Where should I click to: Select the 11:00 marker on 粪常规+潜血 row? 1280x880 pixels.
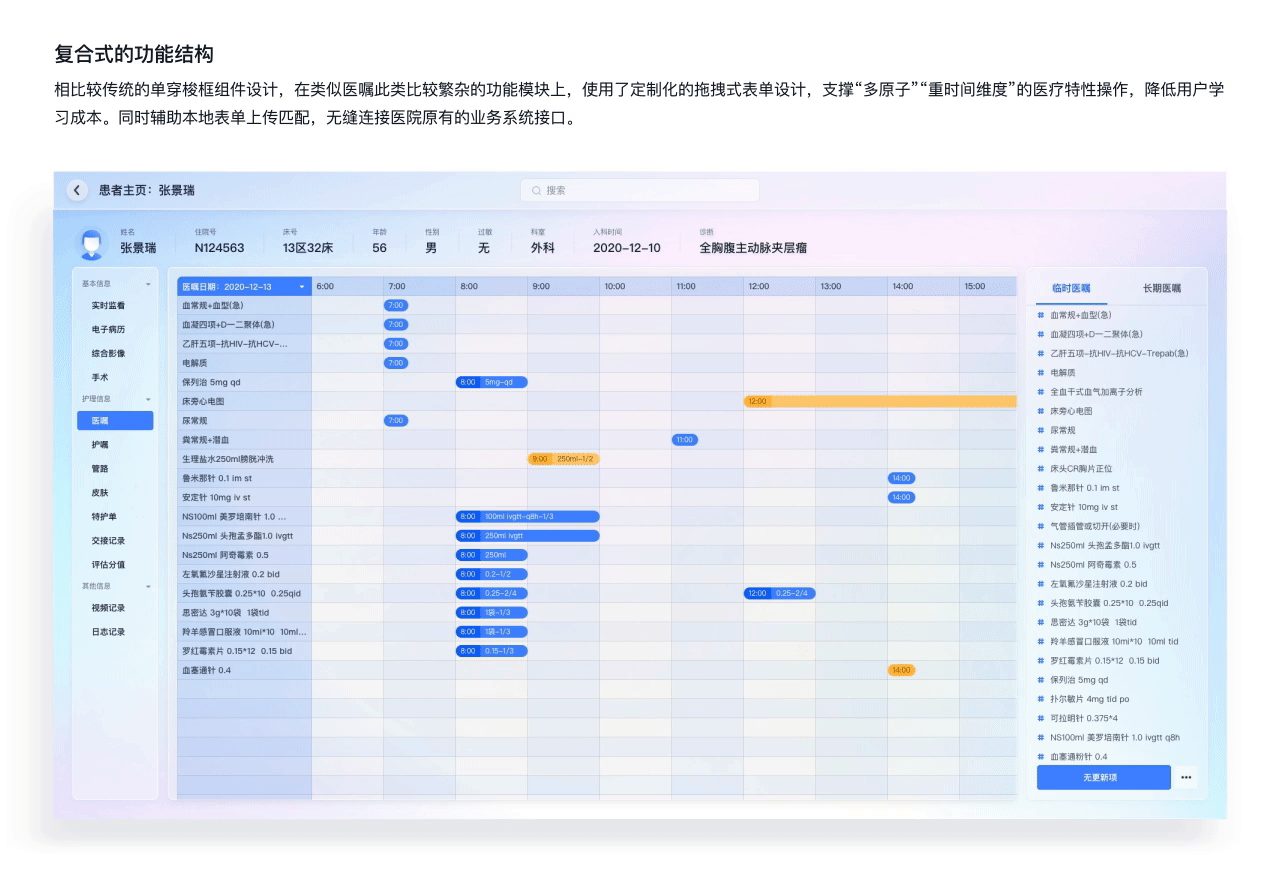[x=685, y=439]
